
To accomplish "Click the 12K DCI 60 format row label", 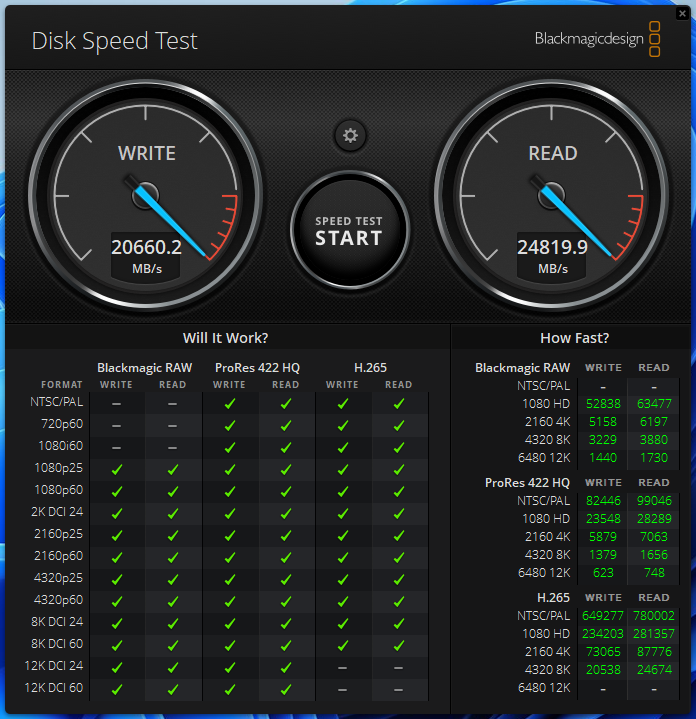I will tap(54, 688).
